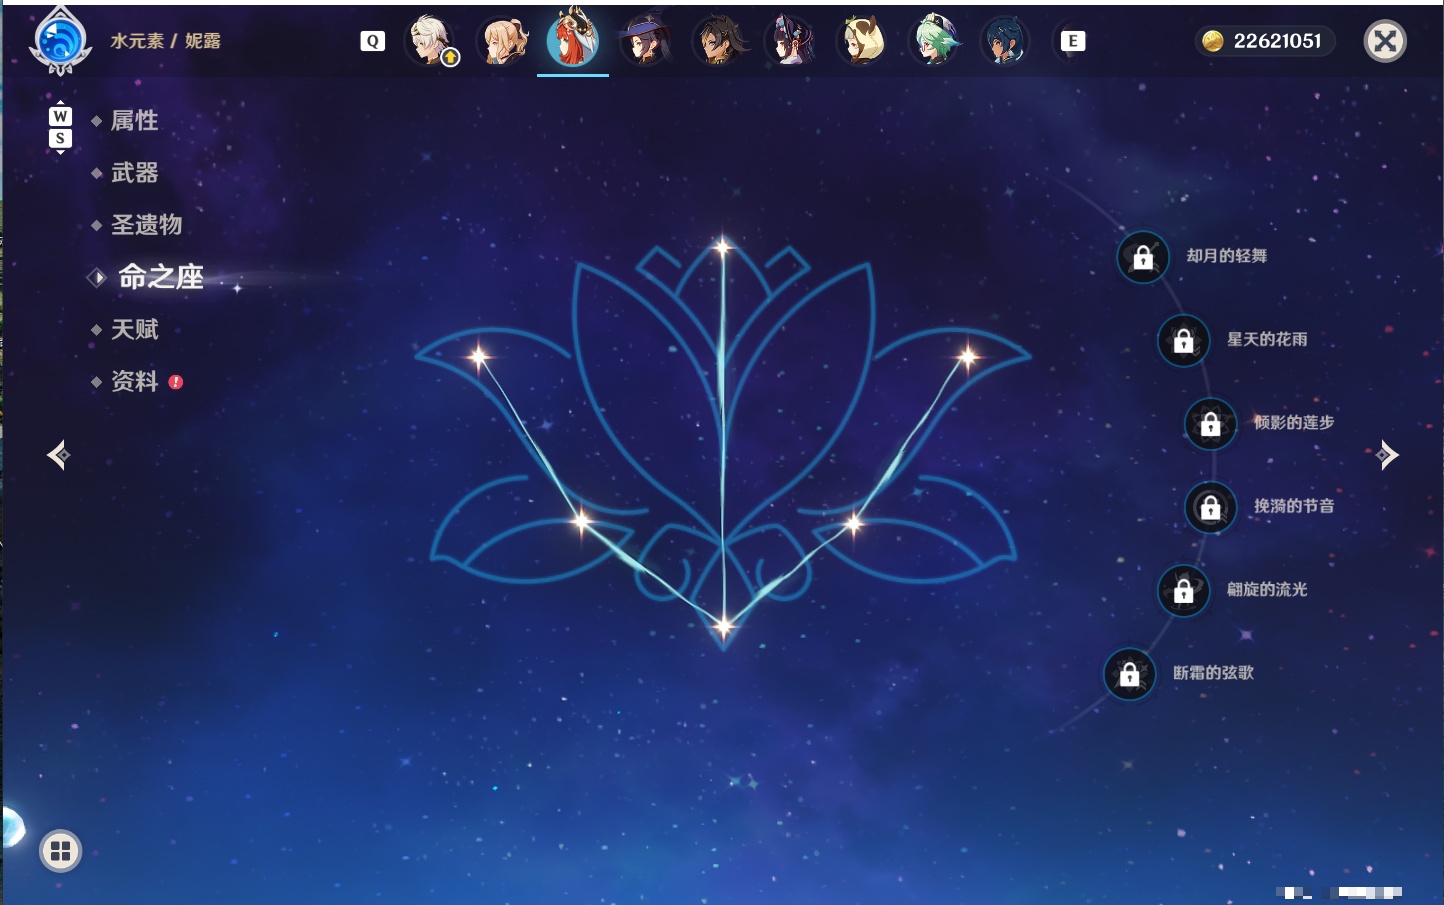This screenshot has width=1444, height=905.
Task: Click the lock icon for 挽漪的节音
Action: click(x=1211, y=507)
